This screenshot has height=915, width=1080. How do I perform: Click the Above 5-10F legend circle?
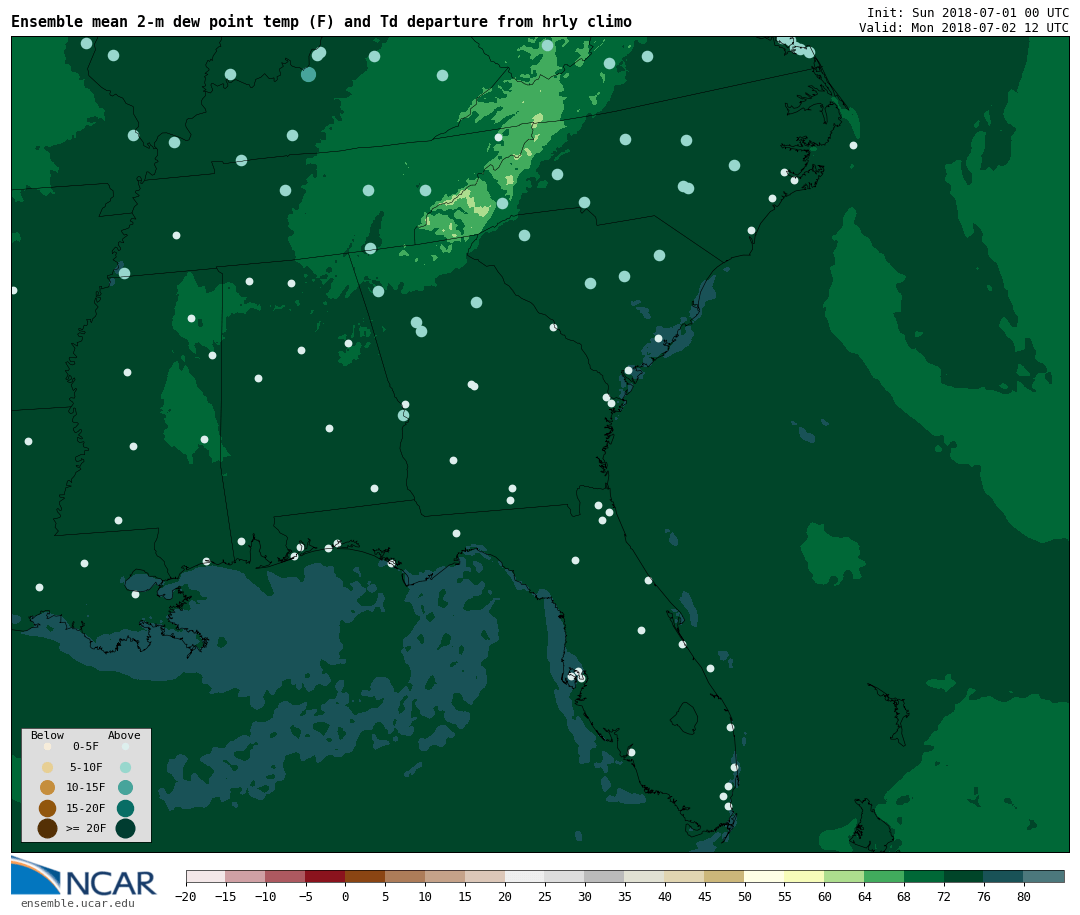(125, 767)
